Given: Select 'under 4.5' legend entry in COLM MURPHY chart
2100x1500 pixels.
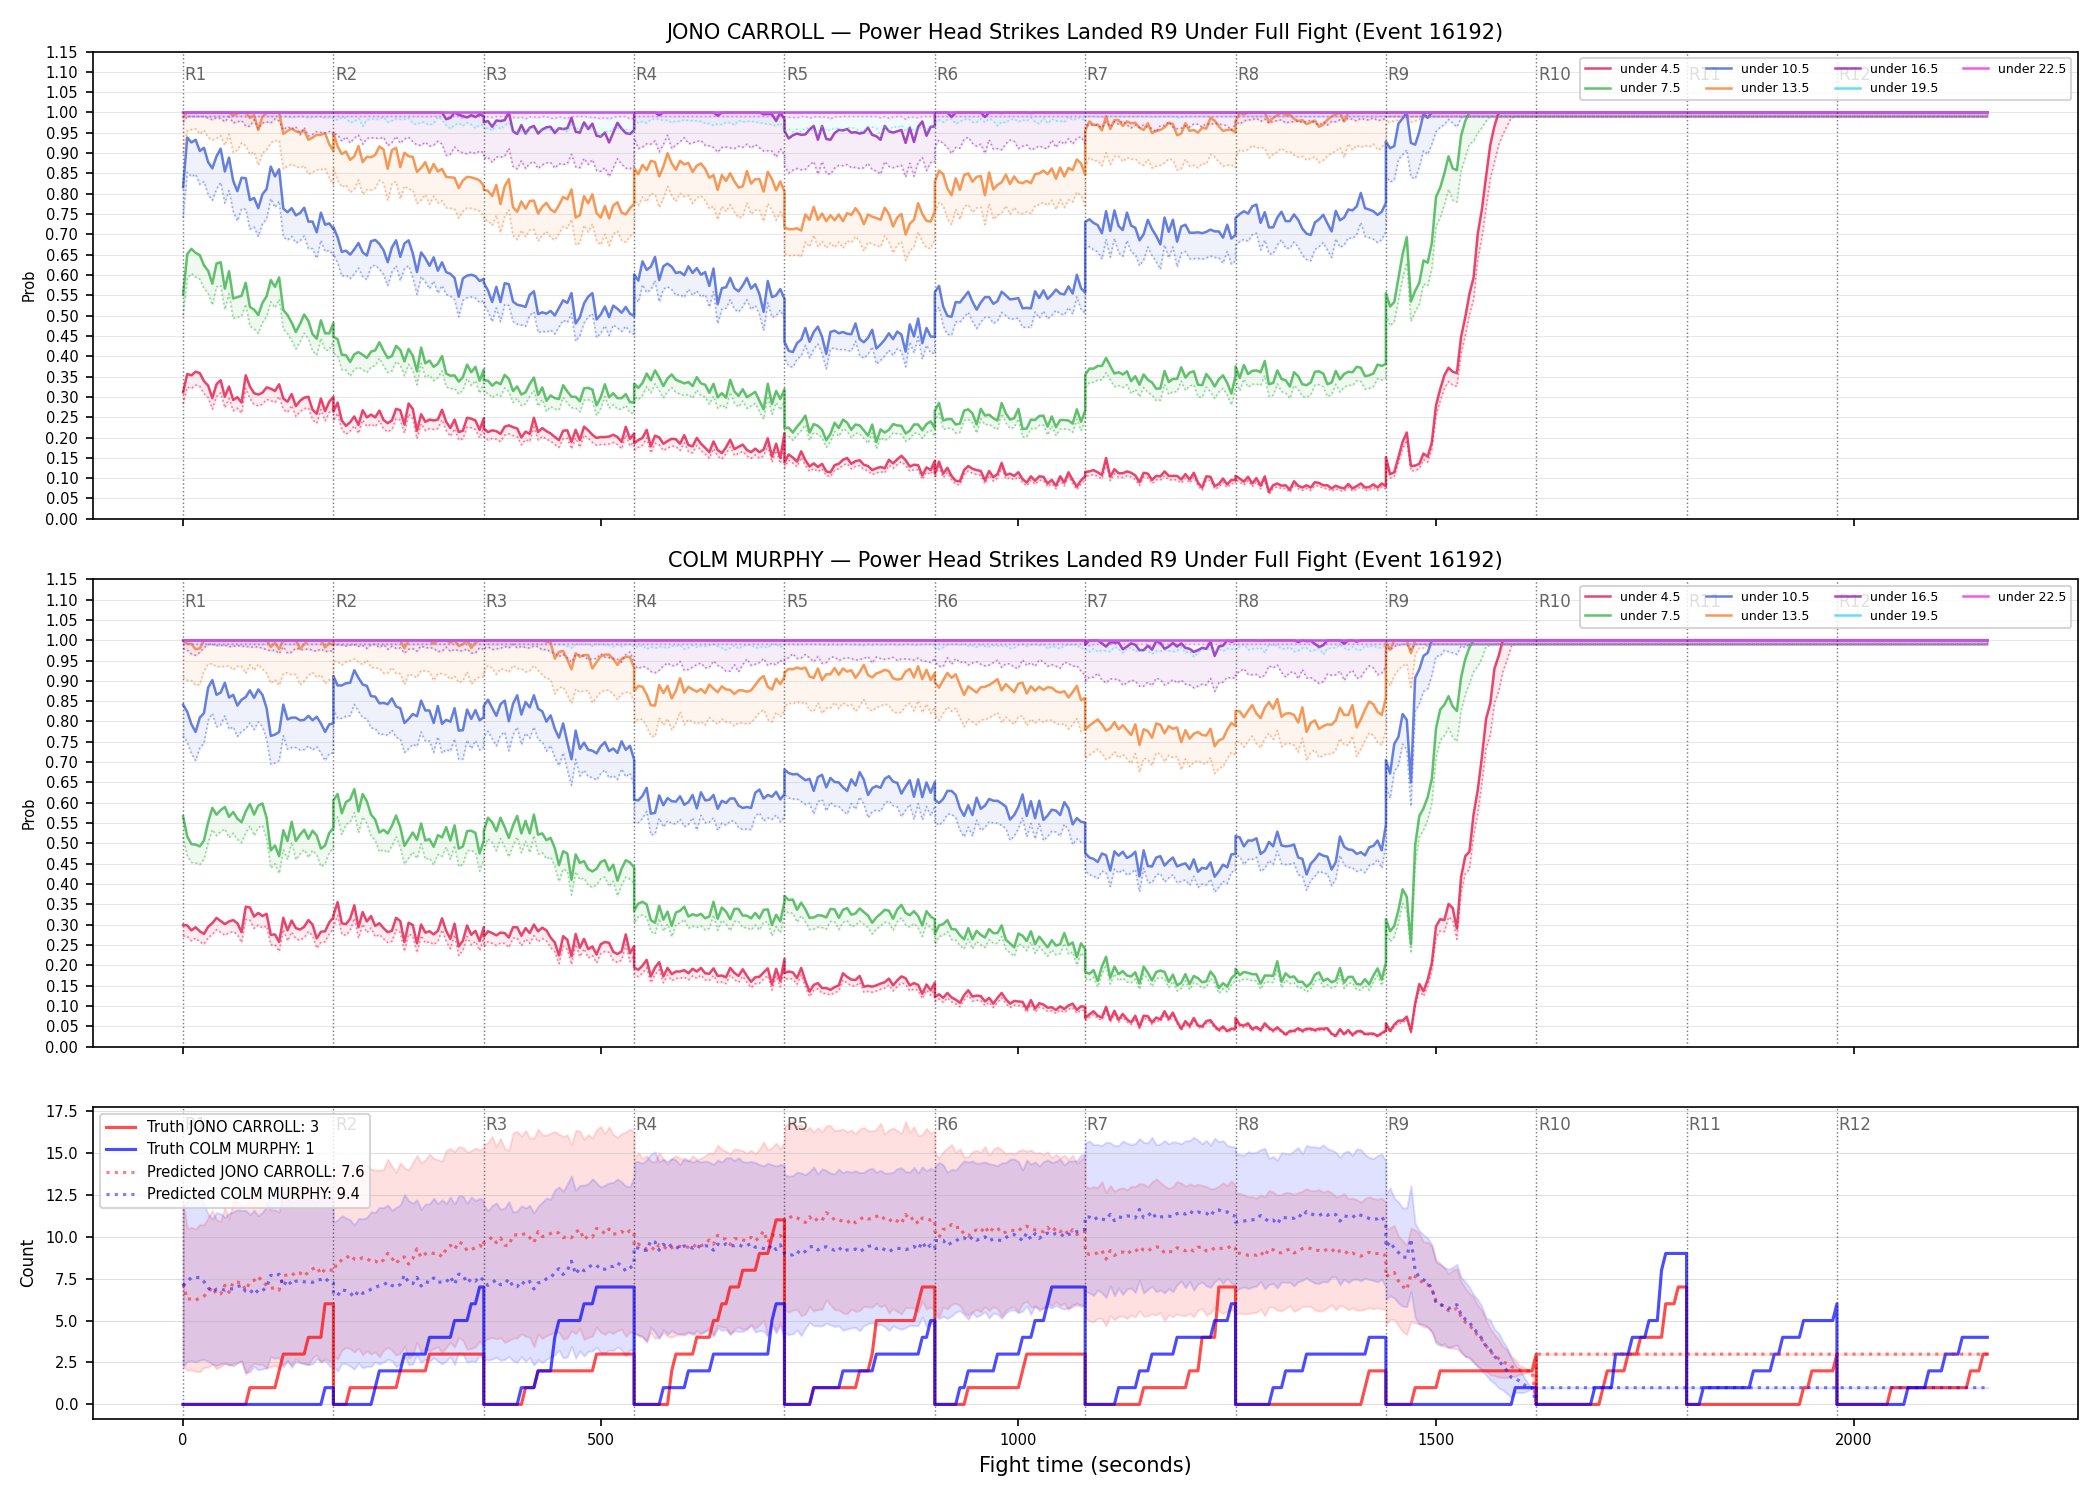Looking at the screenshot, I should pyautogui.click(x=1633, y=597).
